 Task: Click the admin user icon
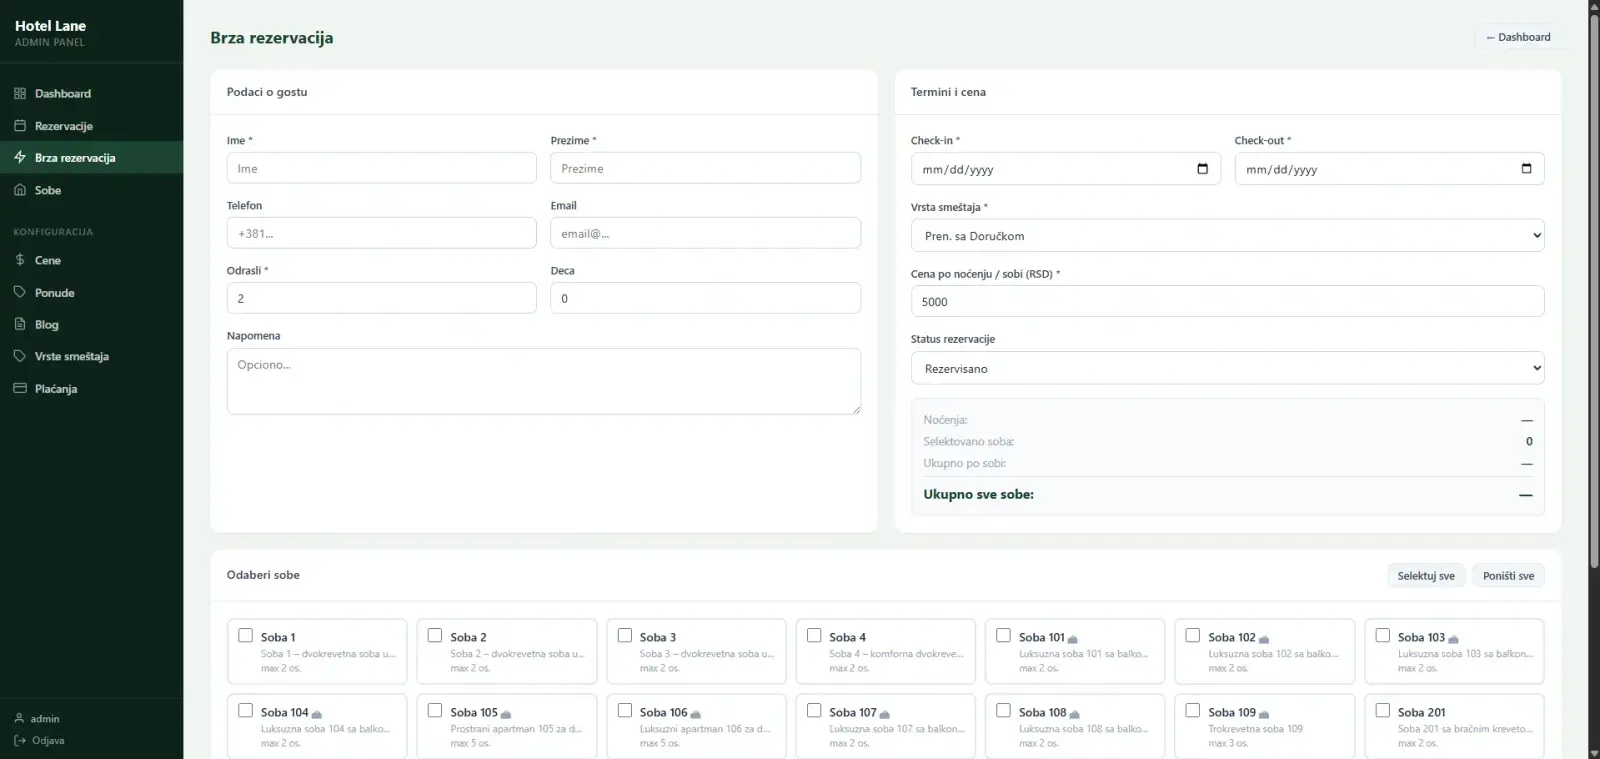tap(19, 718)
